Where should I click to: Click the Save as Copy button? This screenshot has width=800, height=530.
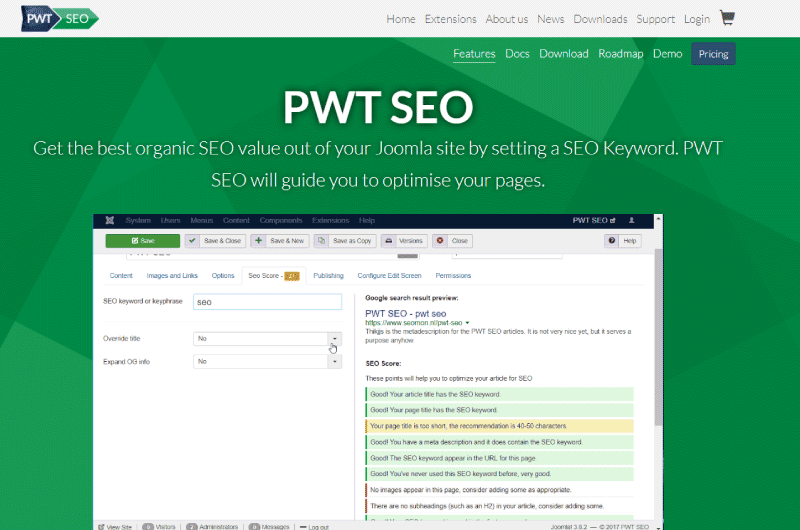click(x=345, y=241)
